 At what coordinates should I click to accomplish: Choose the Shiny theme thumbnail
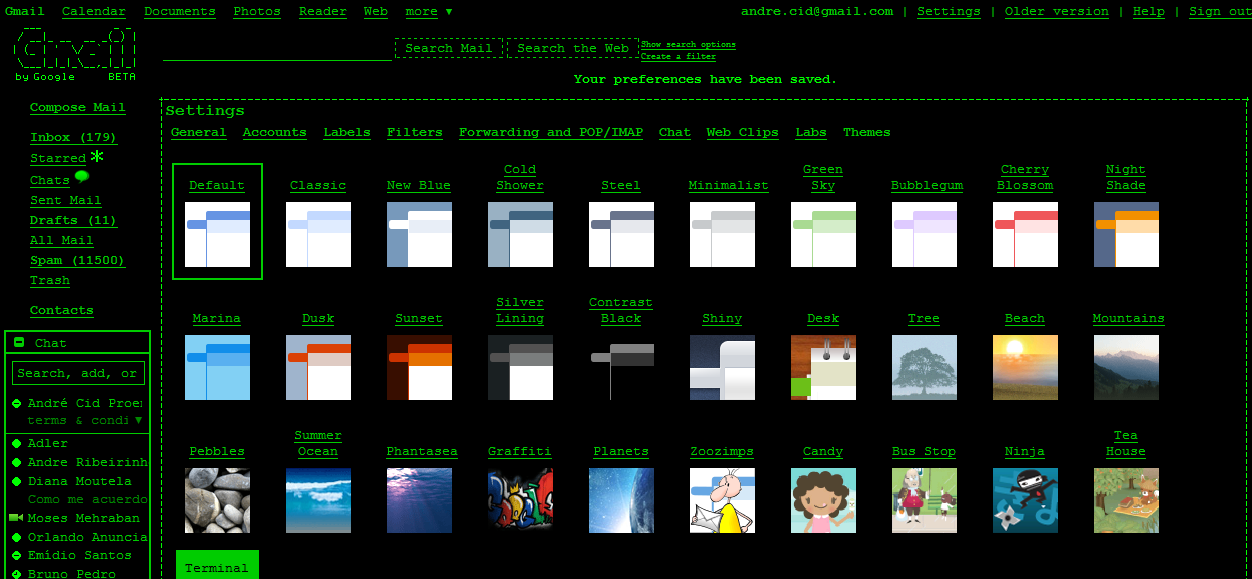tap(722, 368)
